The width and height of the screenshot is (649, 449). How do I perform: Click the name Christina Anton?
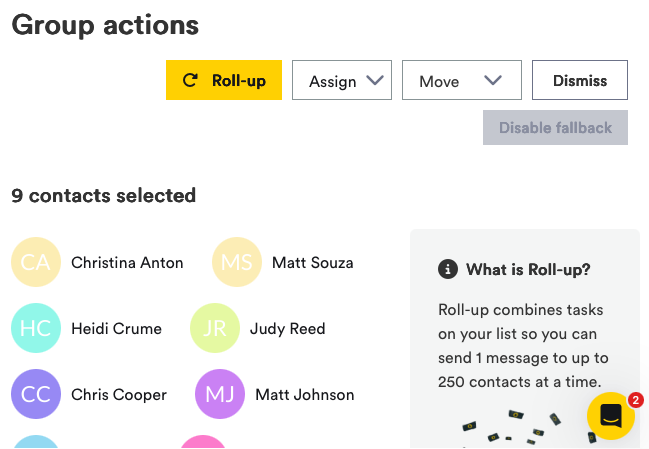(x=127, y=263)
